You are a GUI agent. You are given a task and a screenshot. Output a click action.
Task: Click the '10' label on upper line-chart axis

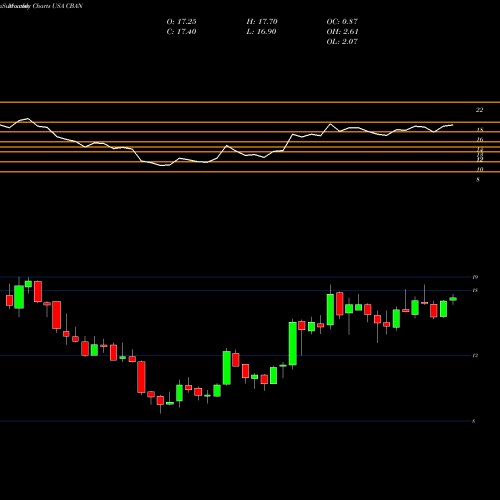[x=480, y=169]
